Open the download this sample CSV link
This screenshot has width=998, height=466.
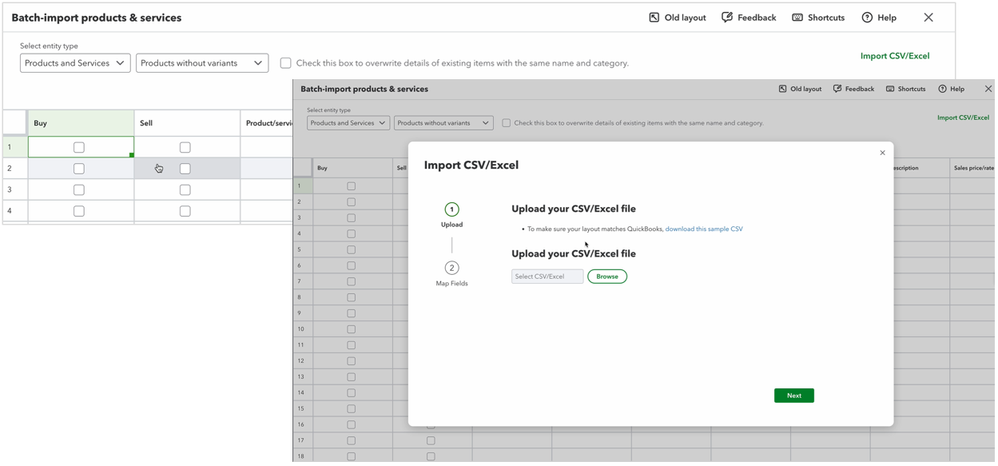click(x=704, y=229)
